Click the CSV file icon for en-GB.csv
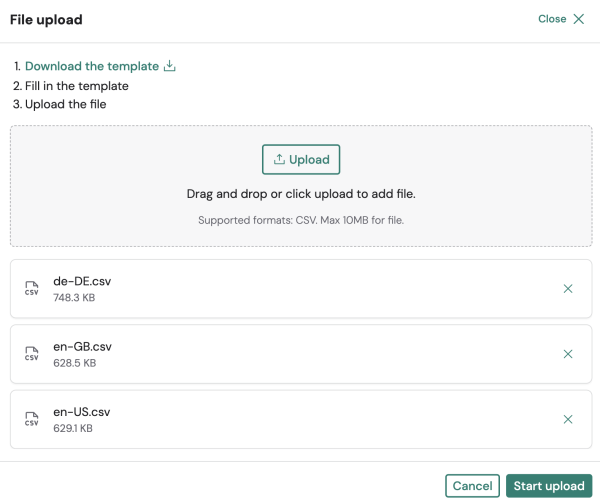 pyautogui.click(x=32, y=354)
